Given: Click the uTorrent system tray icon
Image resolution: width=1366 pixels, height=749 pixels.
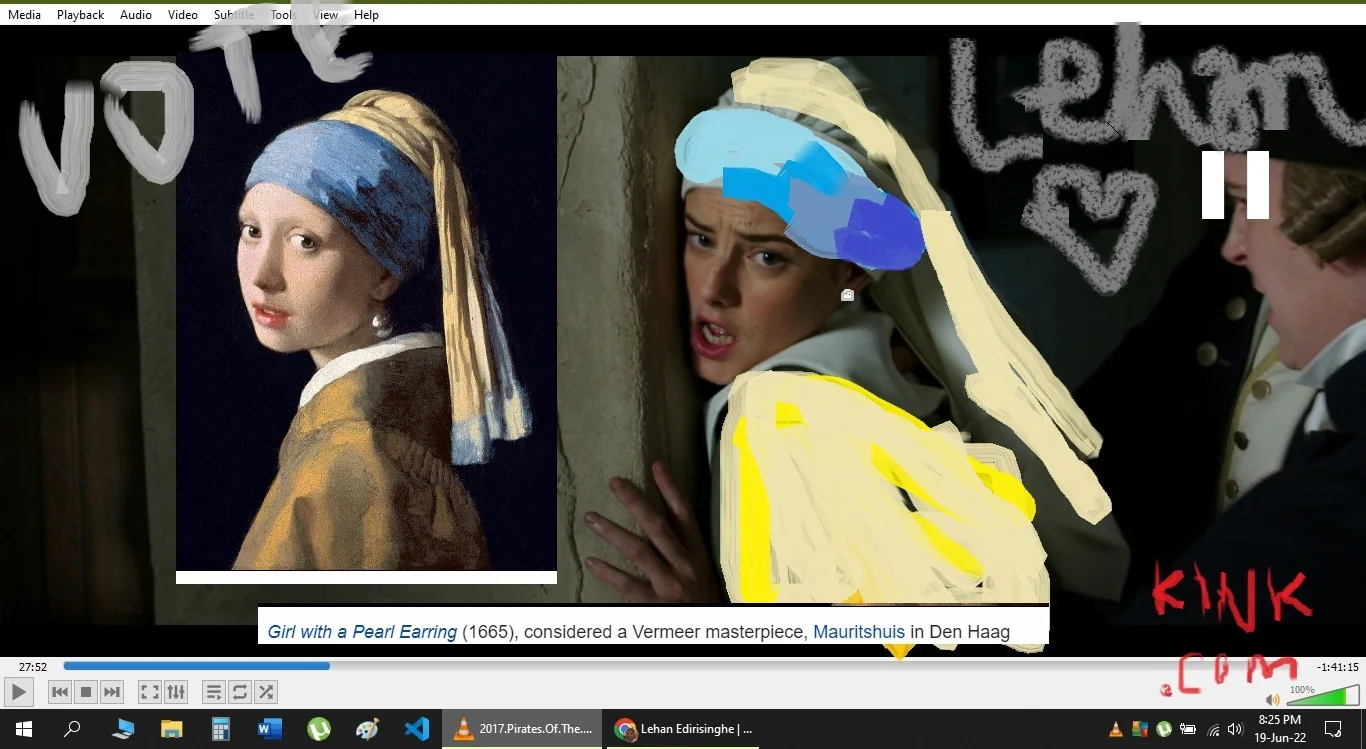Looking at the screenshot, I should point(1164,729).
